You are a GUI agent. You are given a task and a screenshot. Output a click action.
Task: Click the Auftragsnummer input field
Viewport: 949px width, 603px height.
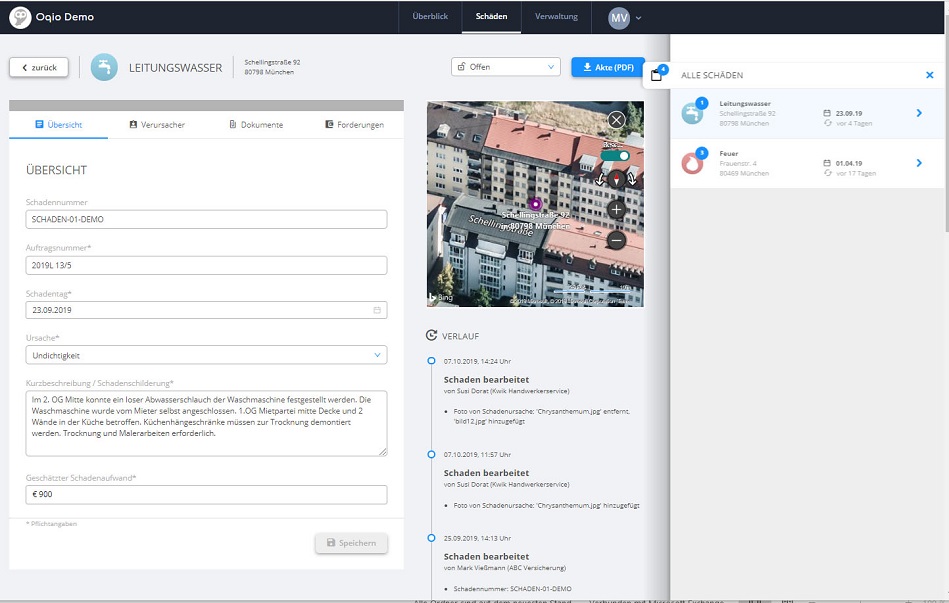click(x=206, y=265)
